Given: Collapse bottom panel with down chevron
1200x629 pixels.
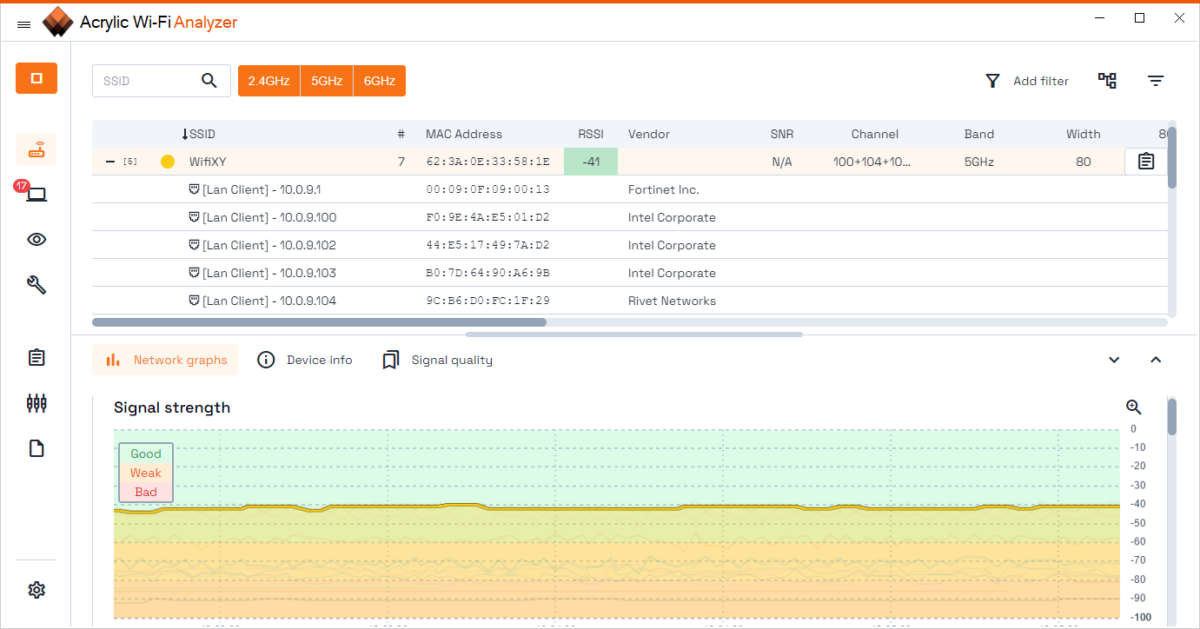Looking at the screenshot, I should point(1114,360).
